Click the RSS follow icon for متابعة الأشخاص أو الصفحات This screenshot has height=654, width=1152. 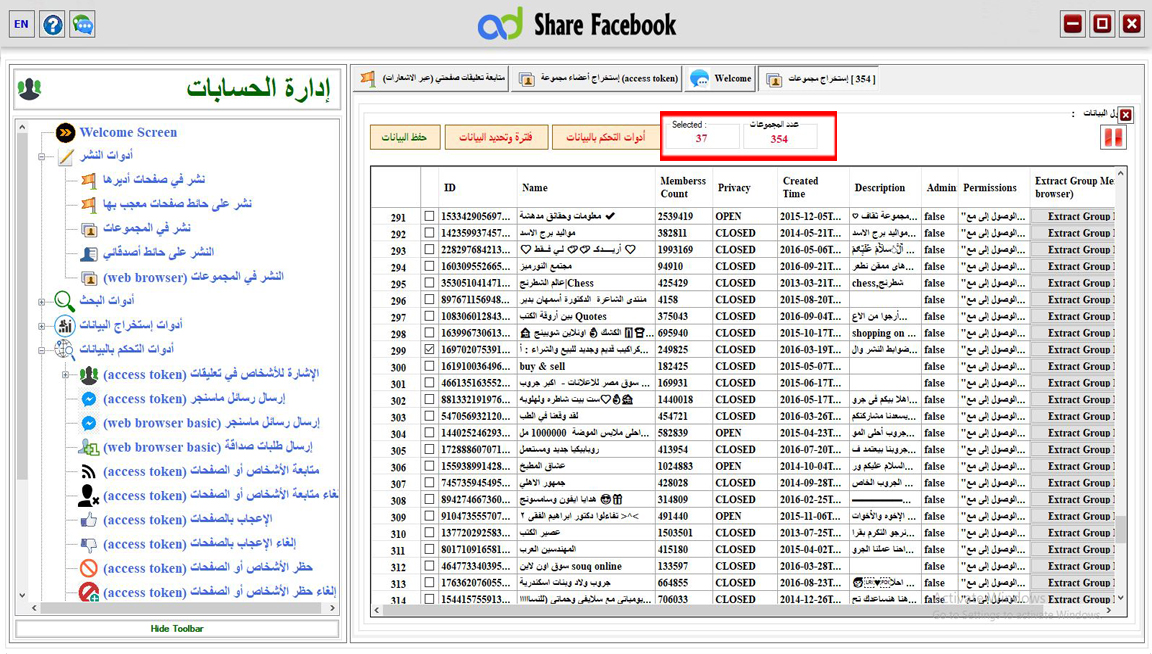(x=89, y=471)
